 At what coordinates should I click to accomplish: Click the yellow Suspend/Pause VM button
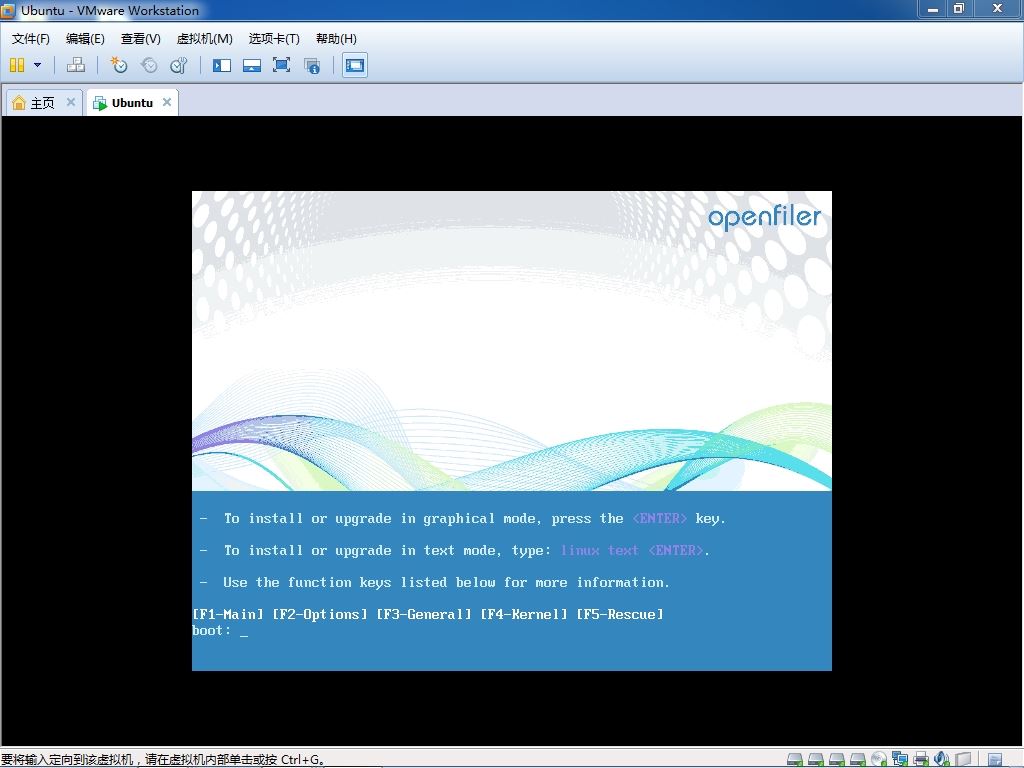point(17,65)
